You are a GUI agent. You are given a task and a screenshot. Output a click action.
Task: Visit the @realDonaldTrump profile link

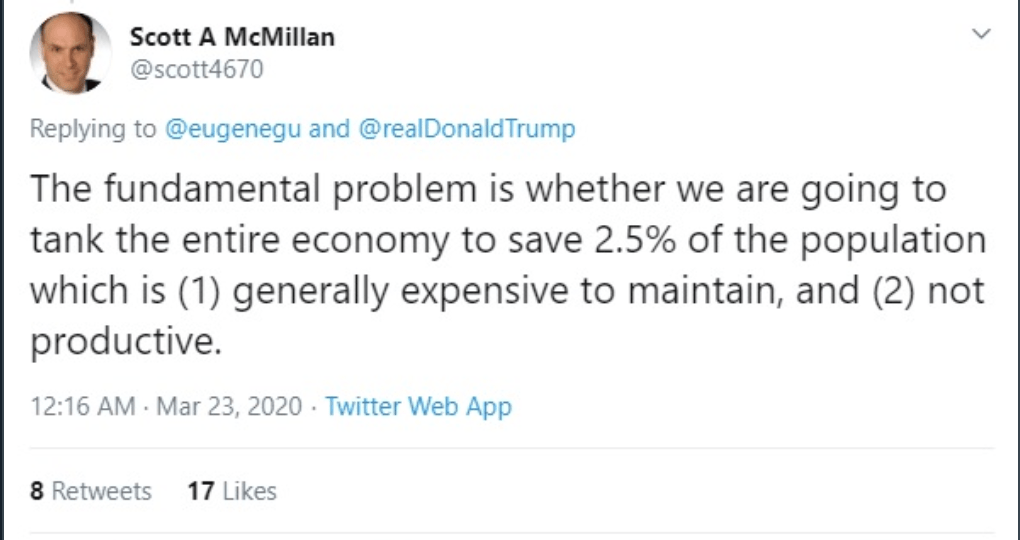[466, 129]
